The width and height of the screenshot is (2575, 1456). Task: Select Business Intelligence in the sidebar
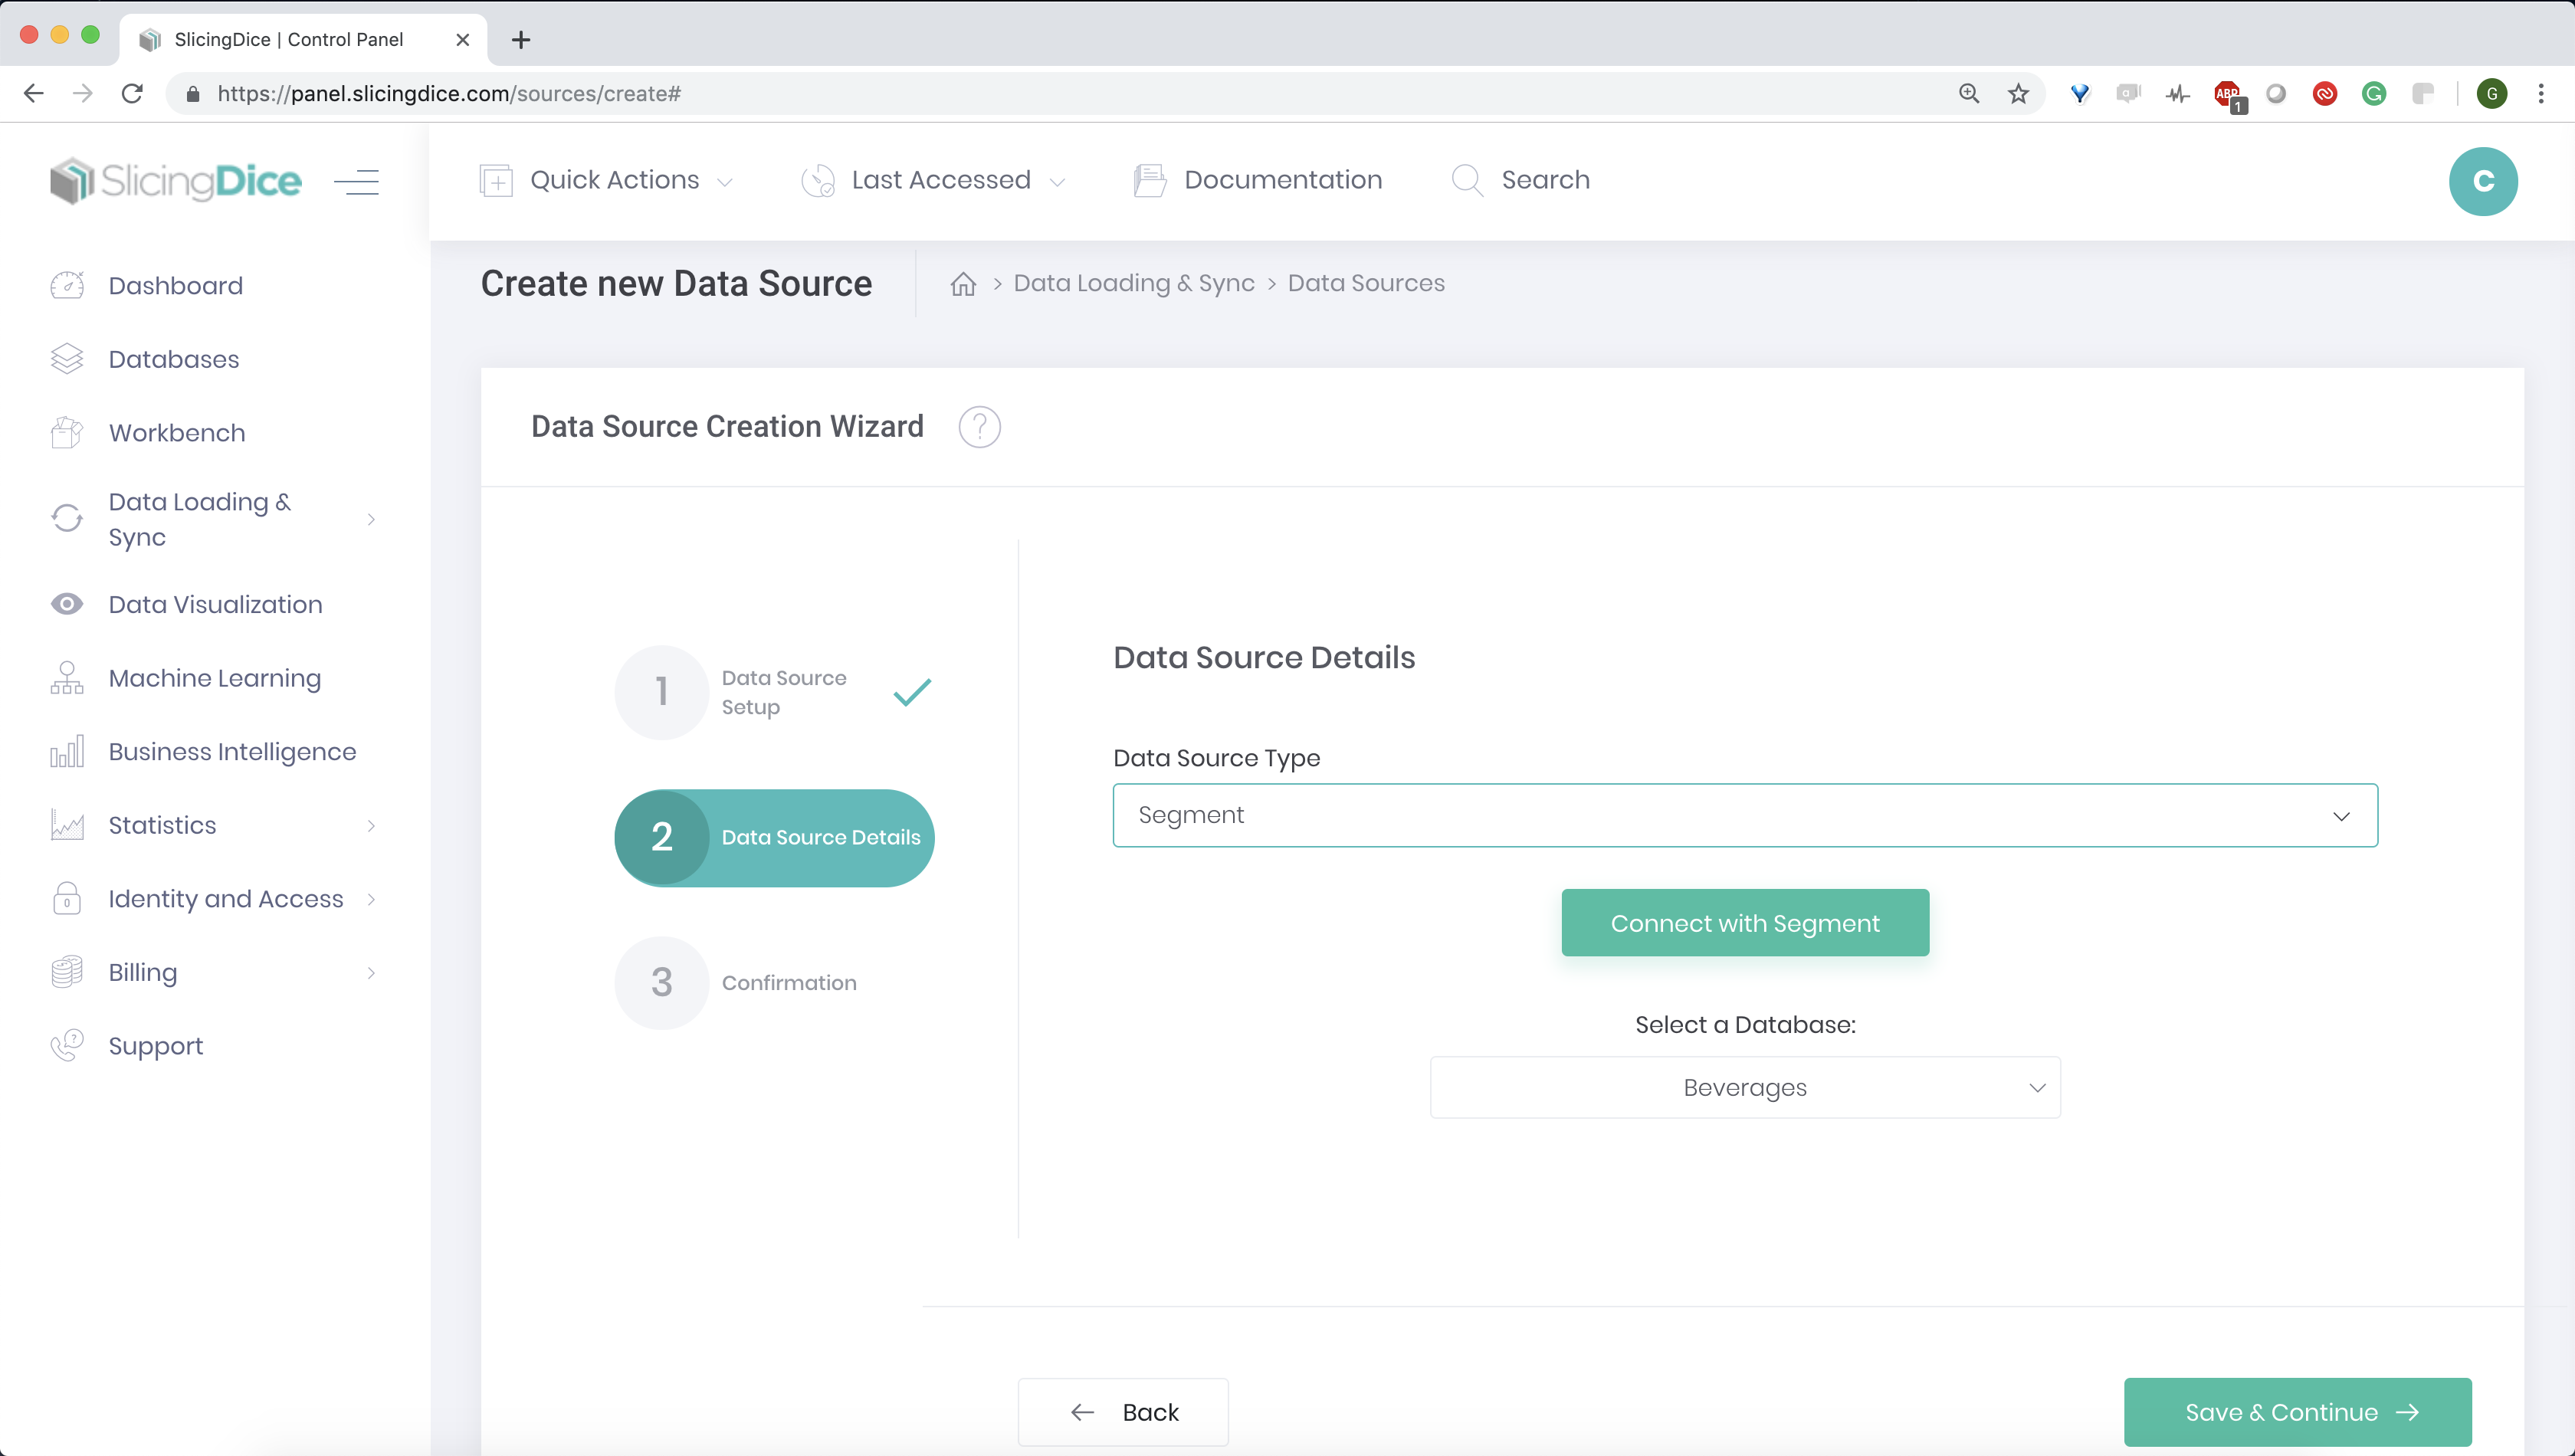[x=232, y=751]
